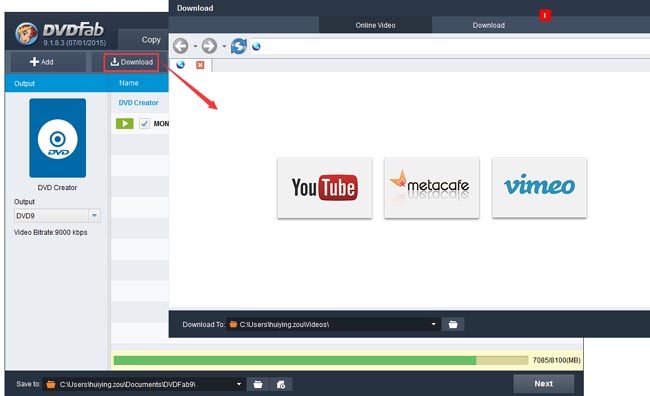Viewport: 650px width, 396px height.
Task: Click the Download To path text
Action: [284, 324]
